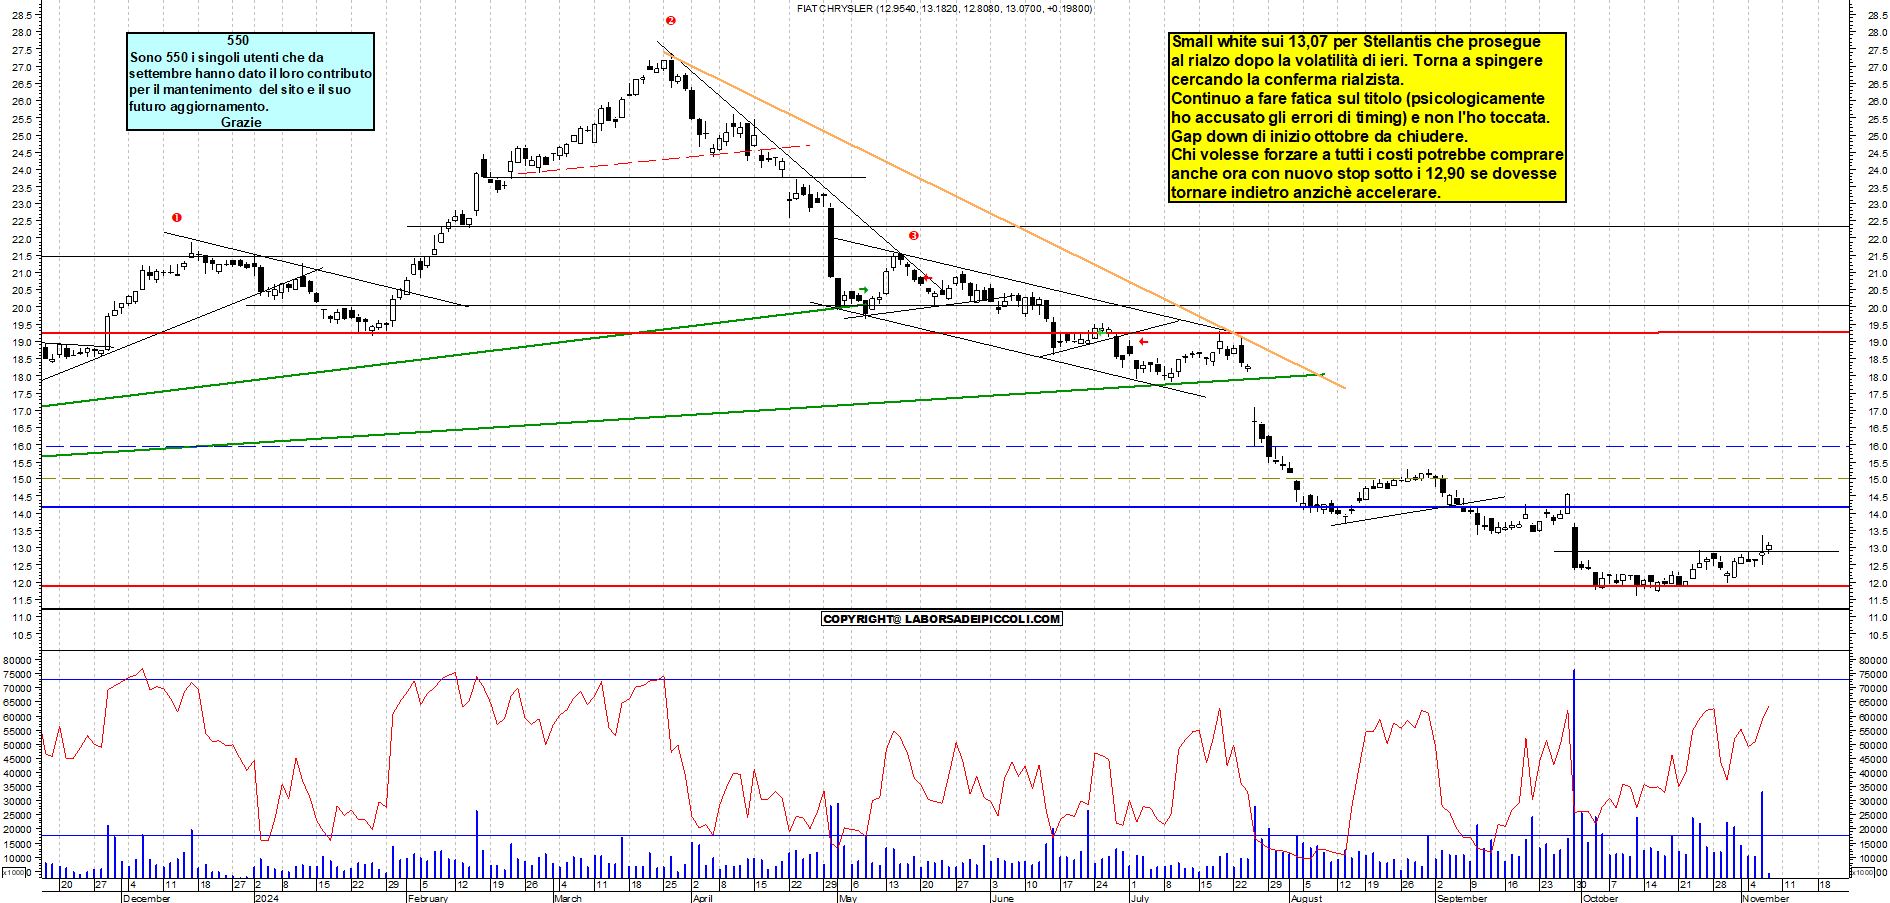Click the August month label
Image resolution: width=1890 pixels, height=903 pixels.
tap(1306, 898)
